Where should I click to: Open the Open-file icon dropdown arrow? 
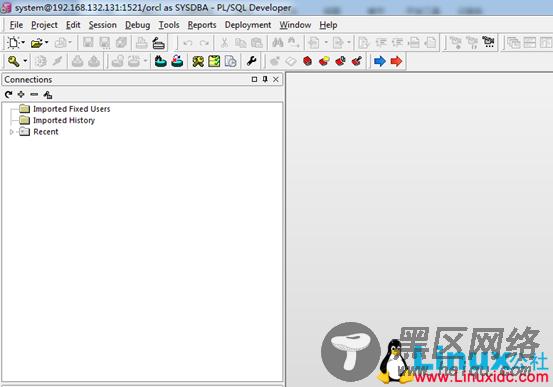tap(46, 43)
